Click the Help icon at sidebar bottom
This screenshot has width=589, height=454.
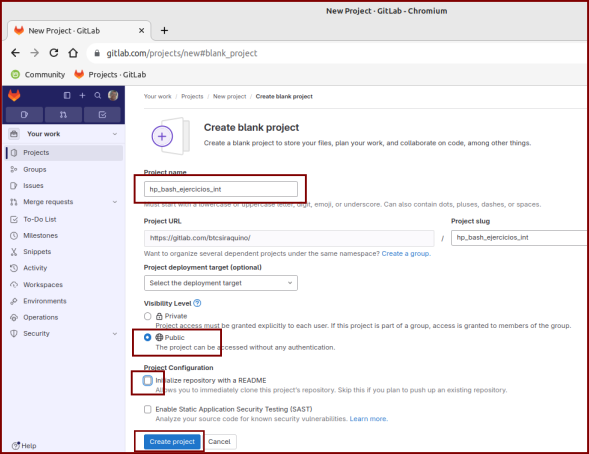(x=16, y=446)
